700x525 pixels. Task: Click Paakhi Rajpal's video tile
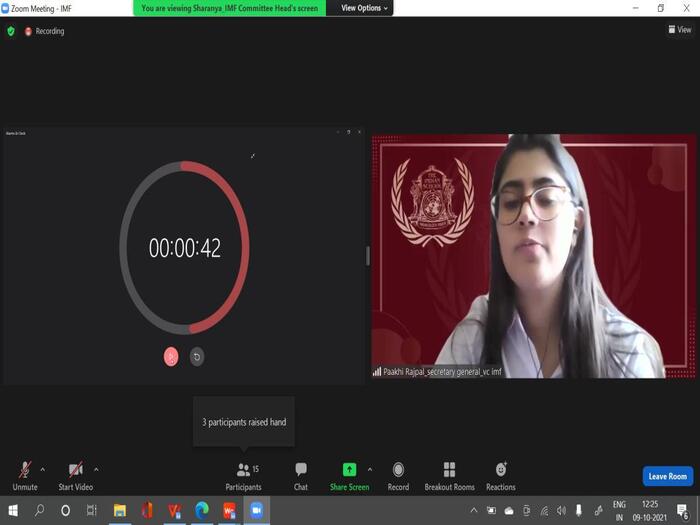click(x=533, y=256)
